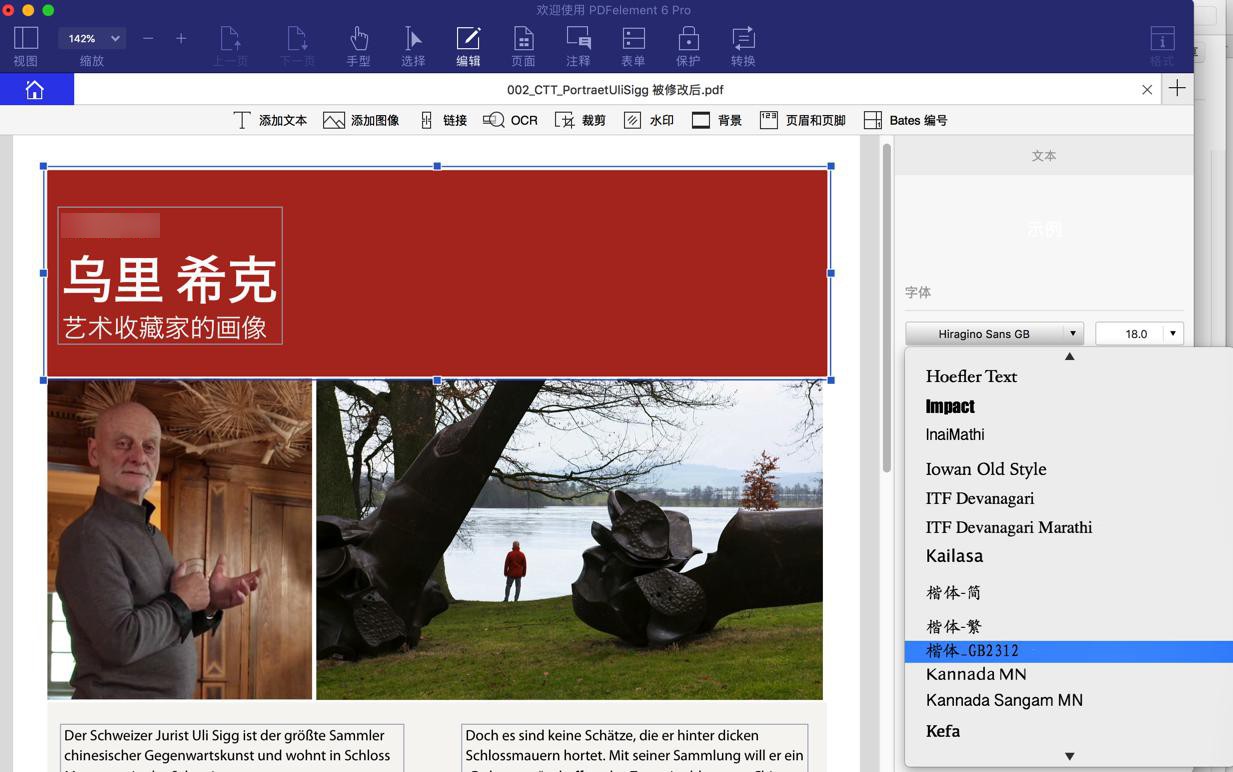Select the Hand tool
The width and height of the screenshot is (1233, 772).
(358, 46)
